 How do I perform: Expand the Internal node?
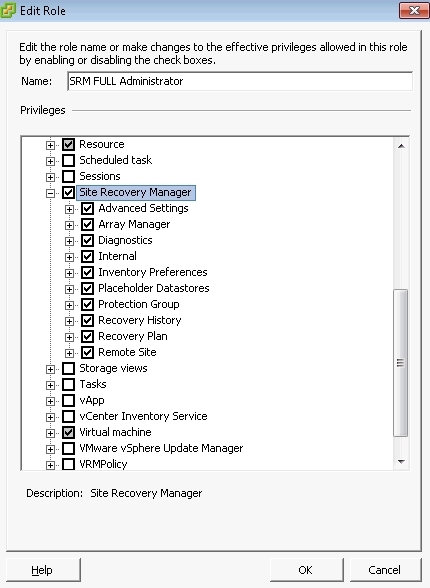(x=69, y=257)
